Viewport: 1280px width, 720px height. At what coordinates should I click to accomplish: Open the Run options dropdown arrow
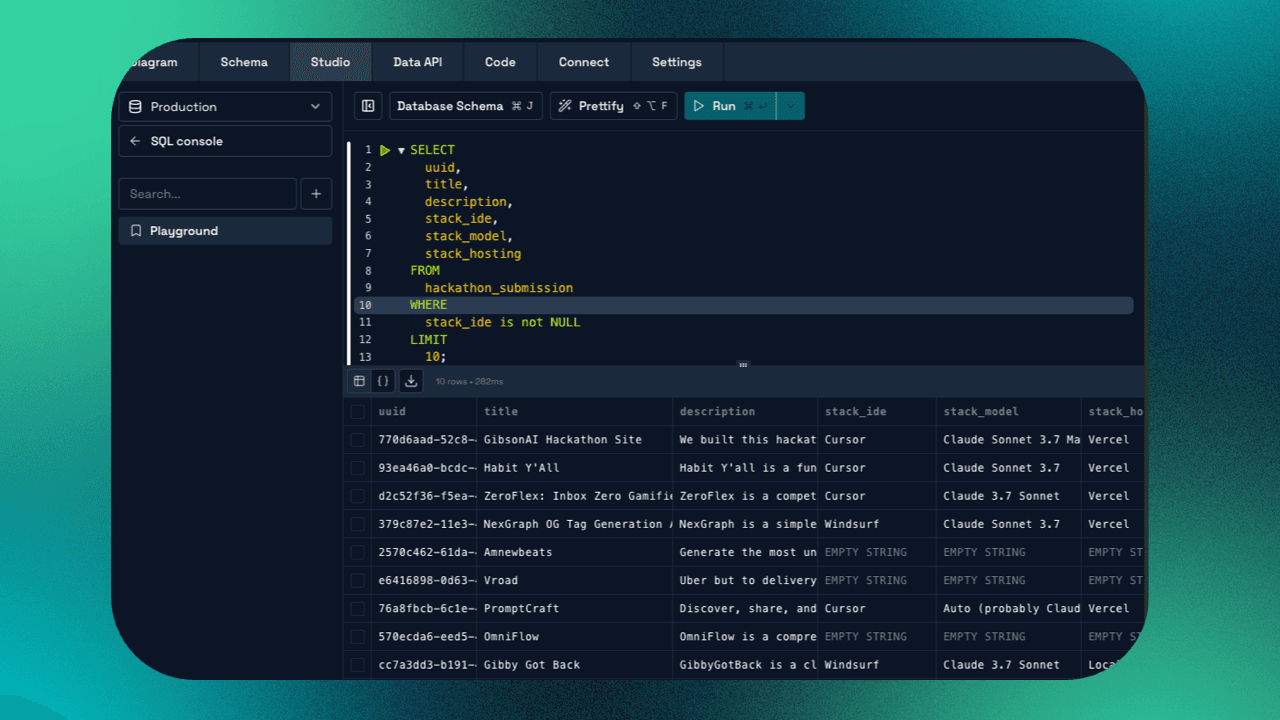click(x=790, y=106)
